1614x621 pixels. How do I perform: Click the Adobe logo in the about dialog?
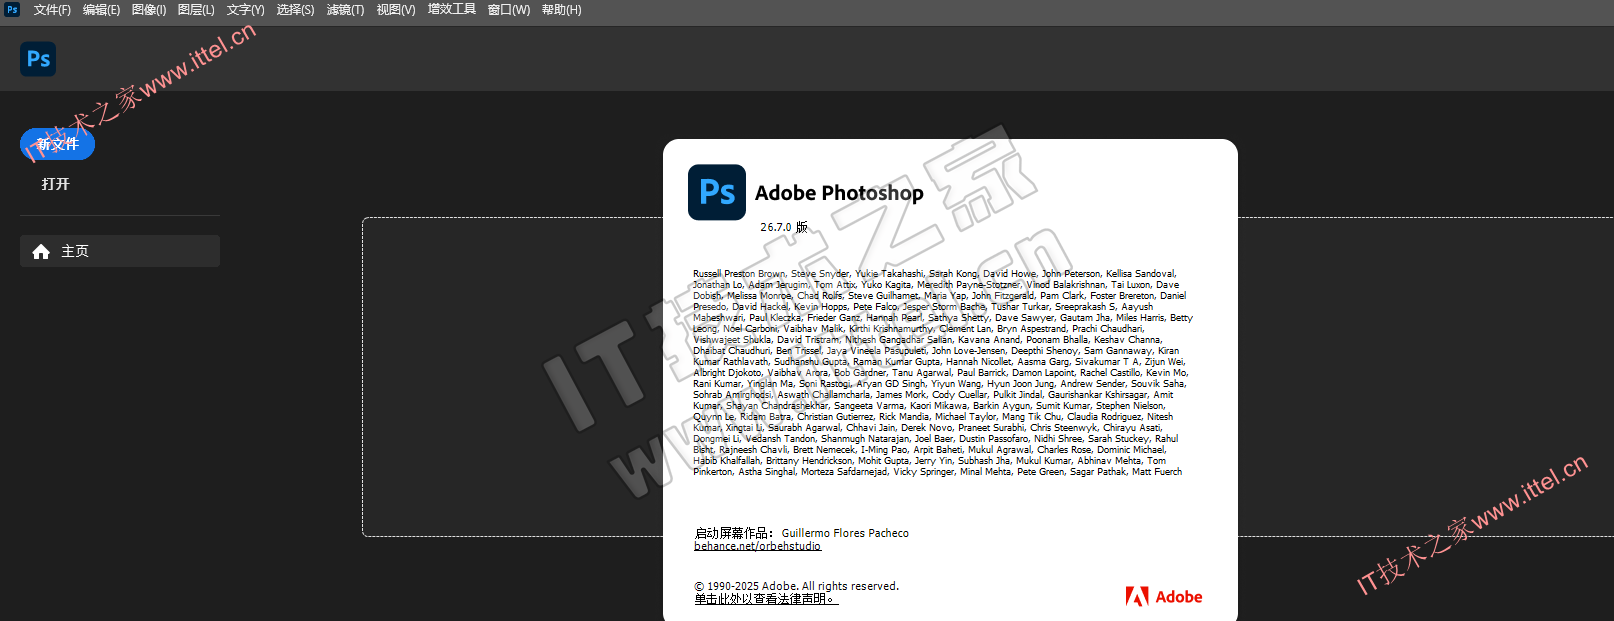1164,597
